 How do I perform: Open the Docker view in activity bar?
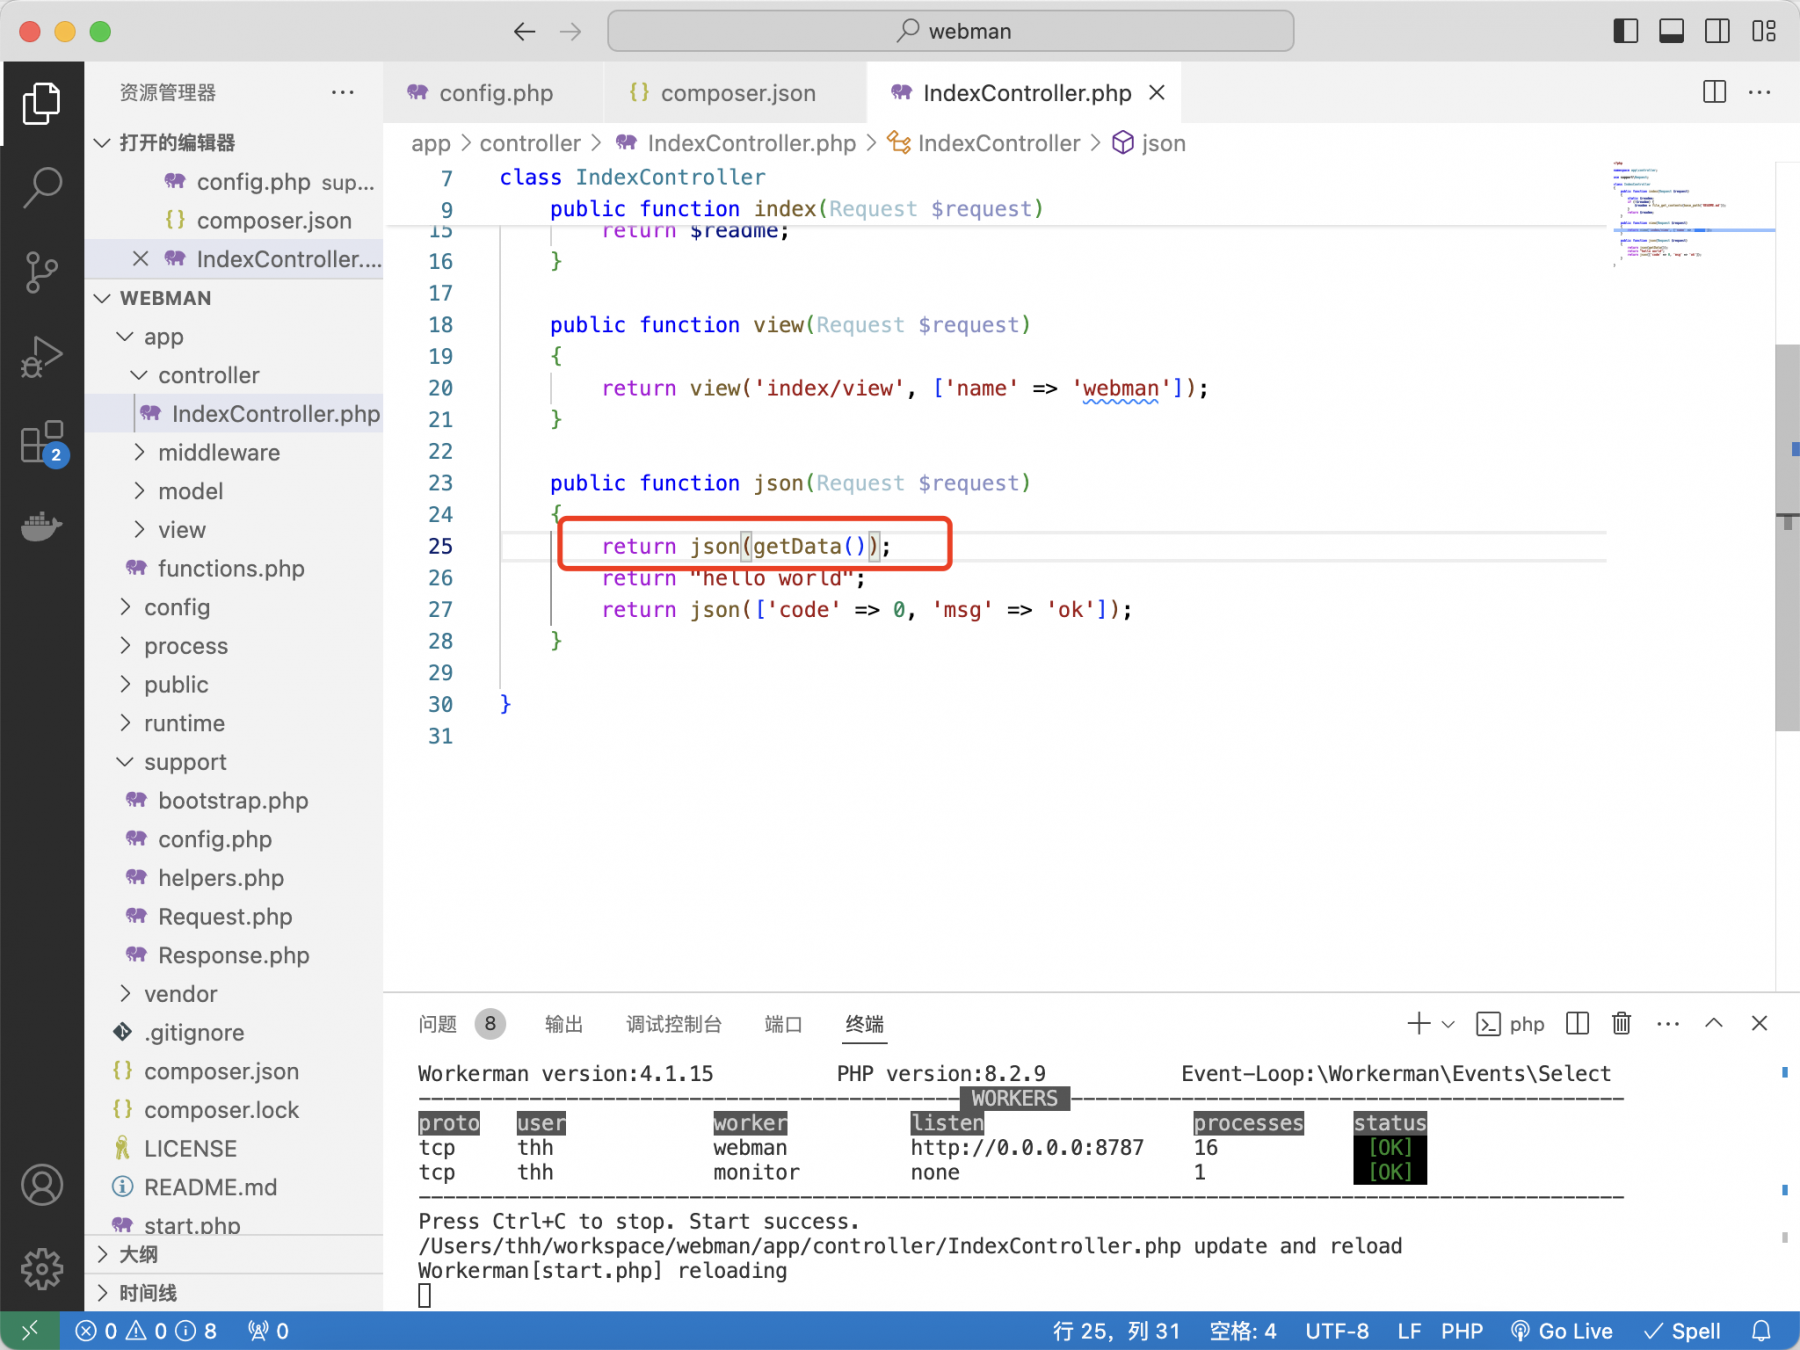point(41,525)
